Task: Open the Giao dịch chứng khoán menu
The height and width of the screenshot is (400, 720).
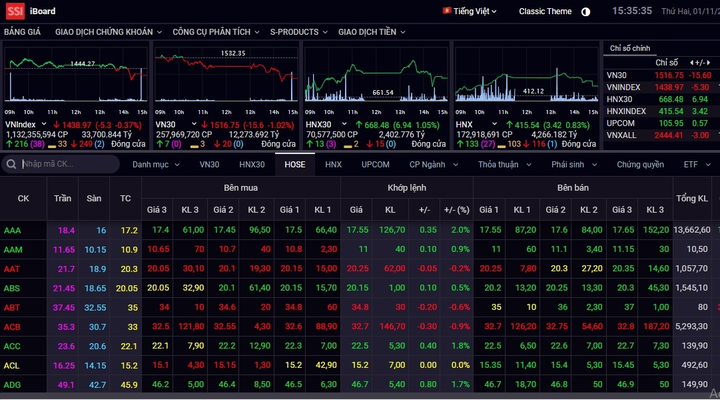Action: coord(103,32)
